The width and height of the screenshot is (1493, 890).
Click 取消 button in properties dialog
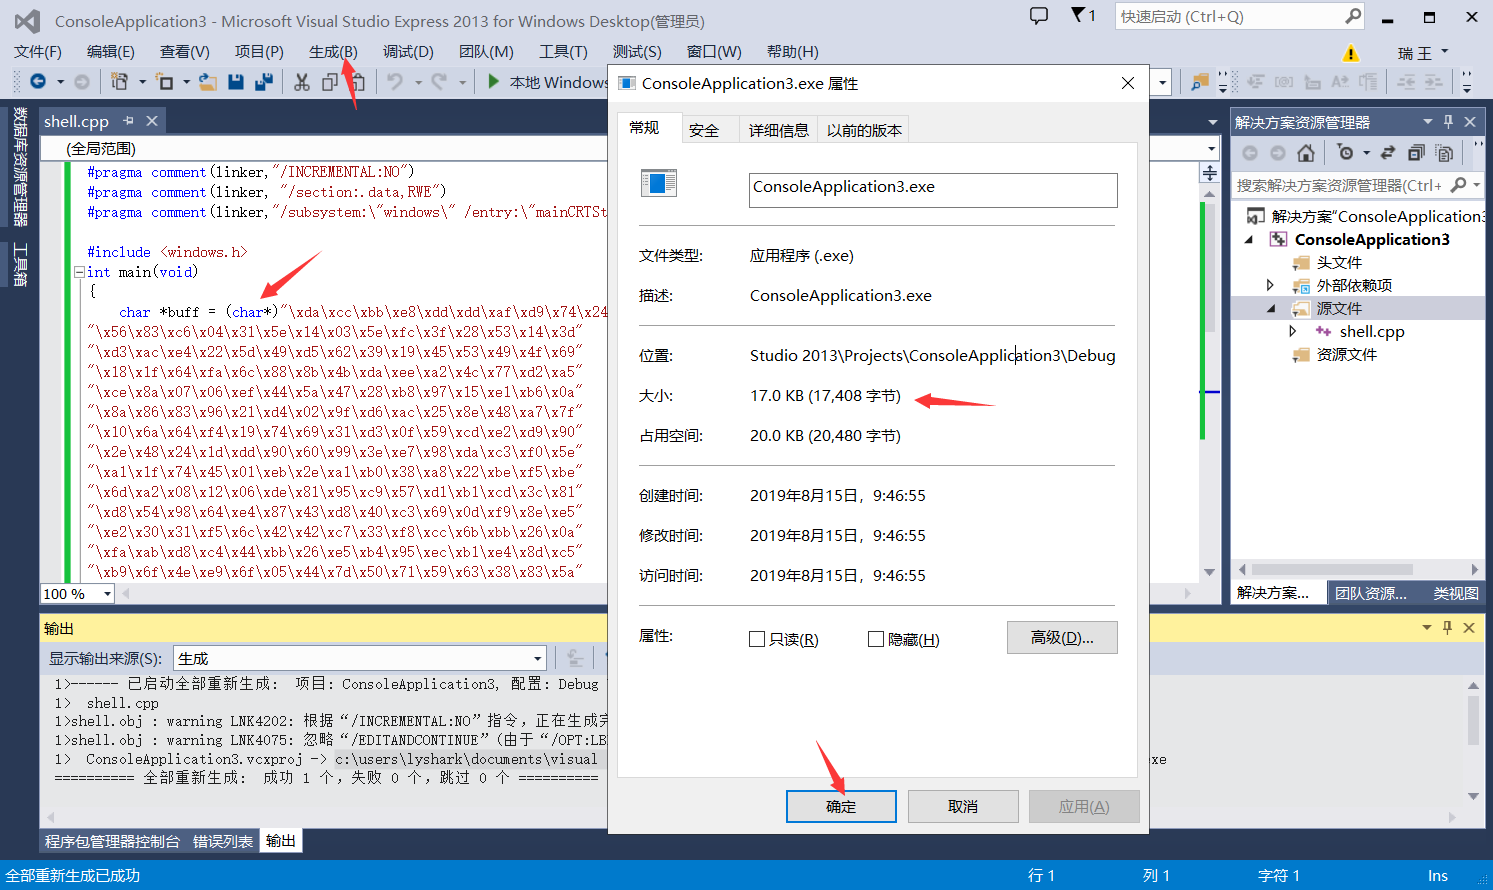pos(963,806)
